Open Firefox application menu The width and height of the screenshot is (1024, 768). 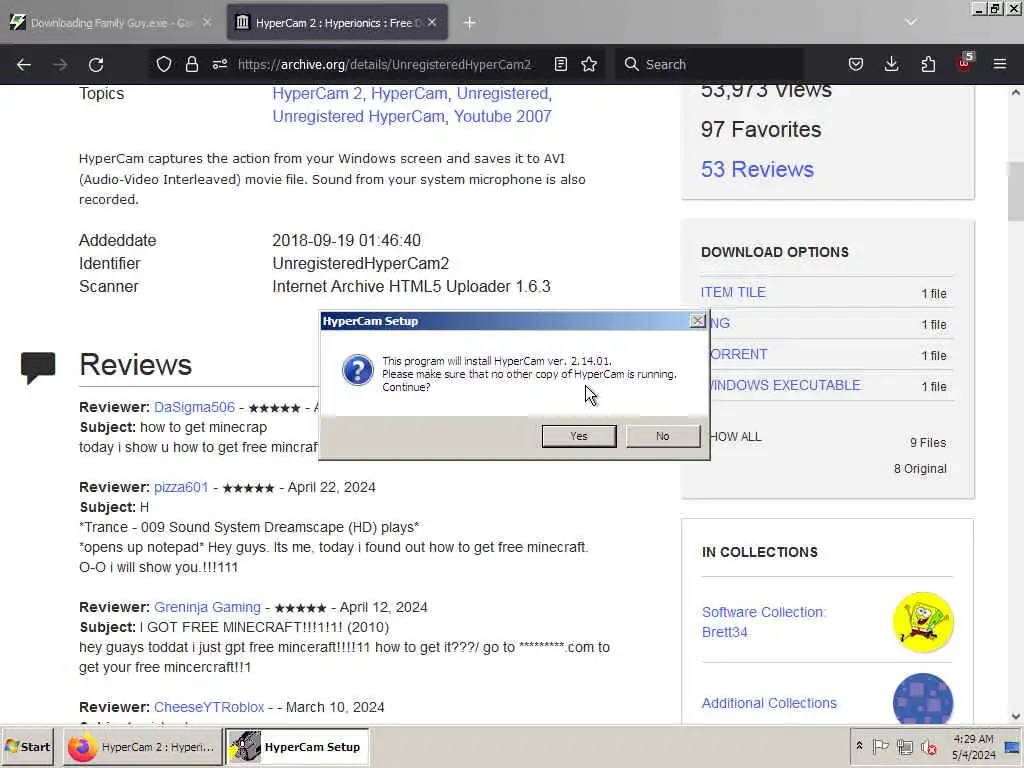pos(1000,64)
